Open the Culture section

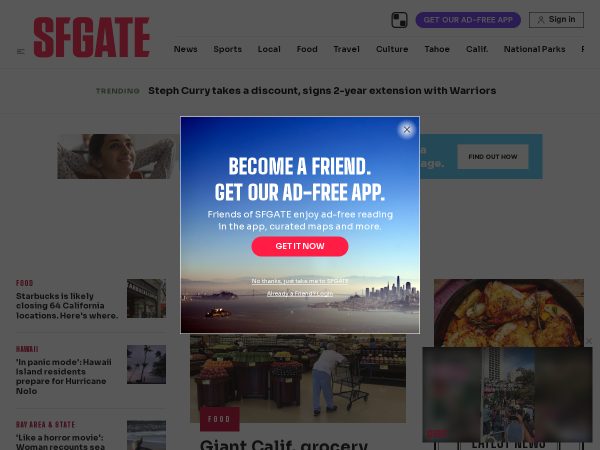(392, 49)
